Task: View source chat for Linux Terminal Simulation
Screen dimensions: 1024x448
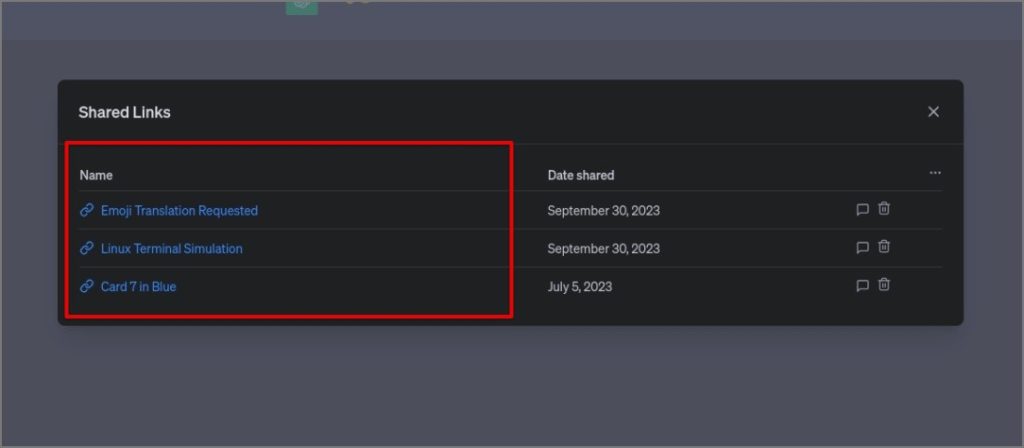Action: [x=862, y=248]
